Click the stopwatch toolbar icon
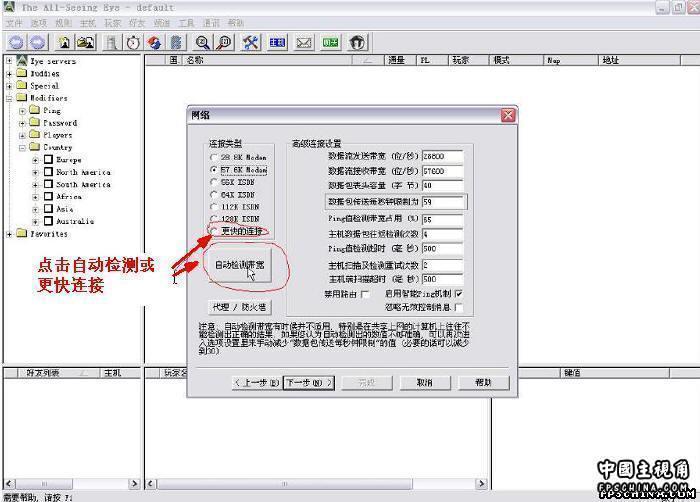The image size is (700, 502). coord(133,42)
